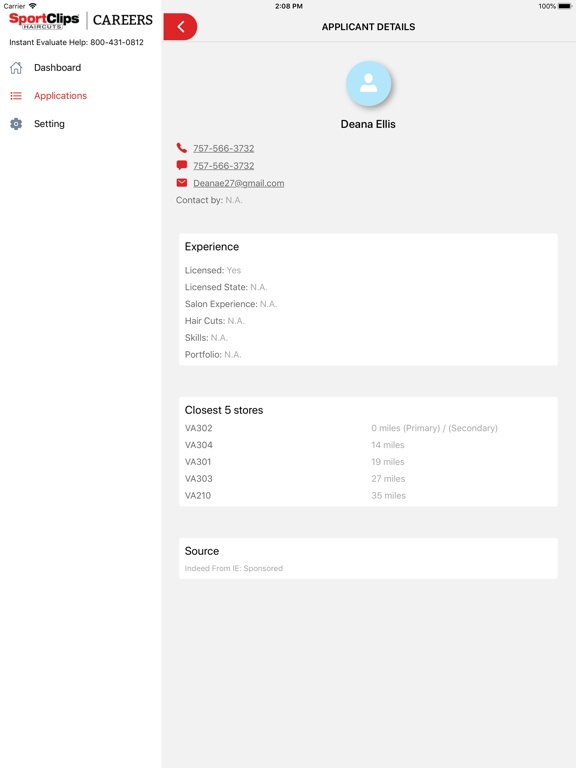Image resolution: width=576 pixels, height=768 pixels.
Task: Click Deana Ellis's profile avatar
Action: [x=368, y=84]
